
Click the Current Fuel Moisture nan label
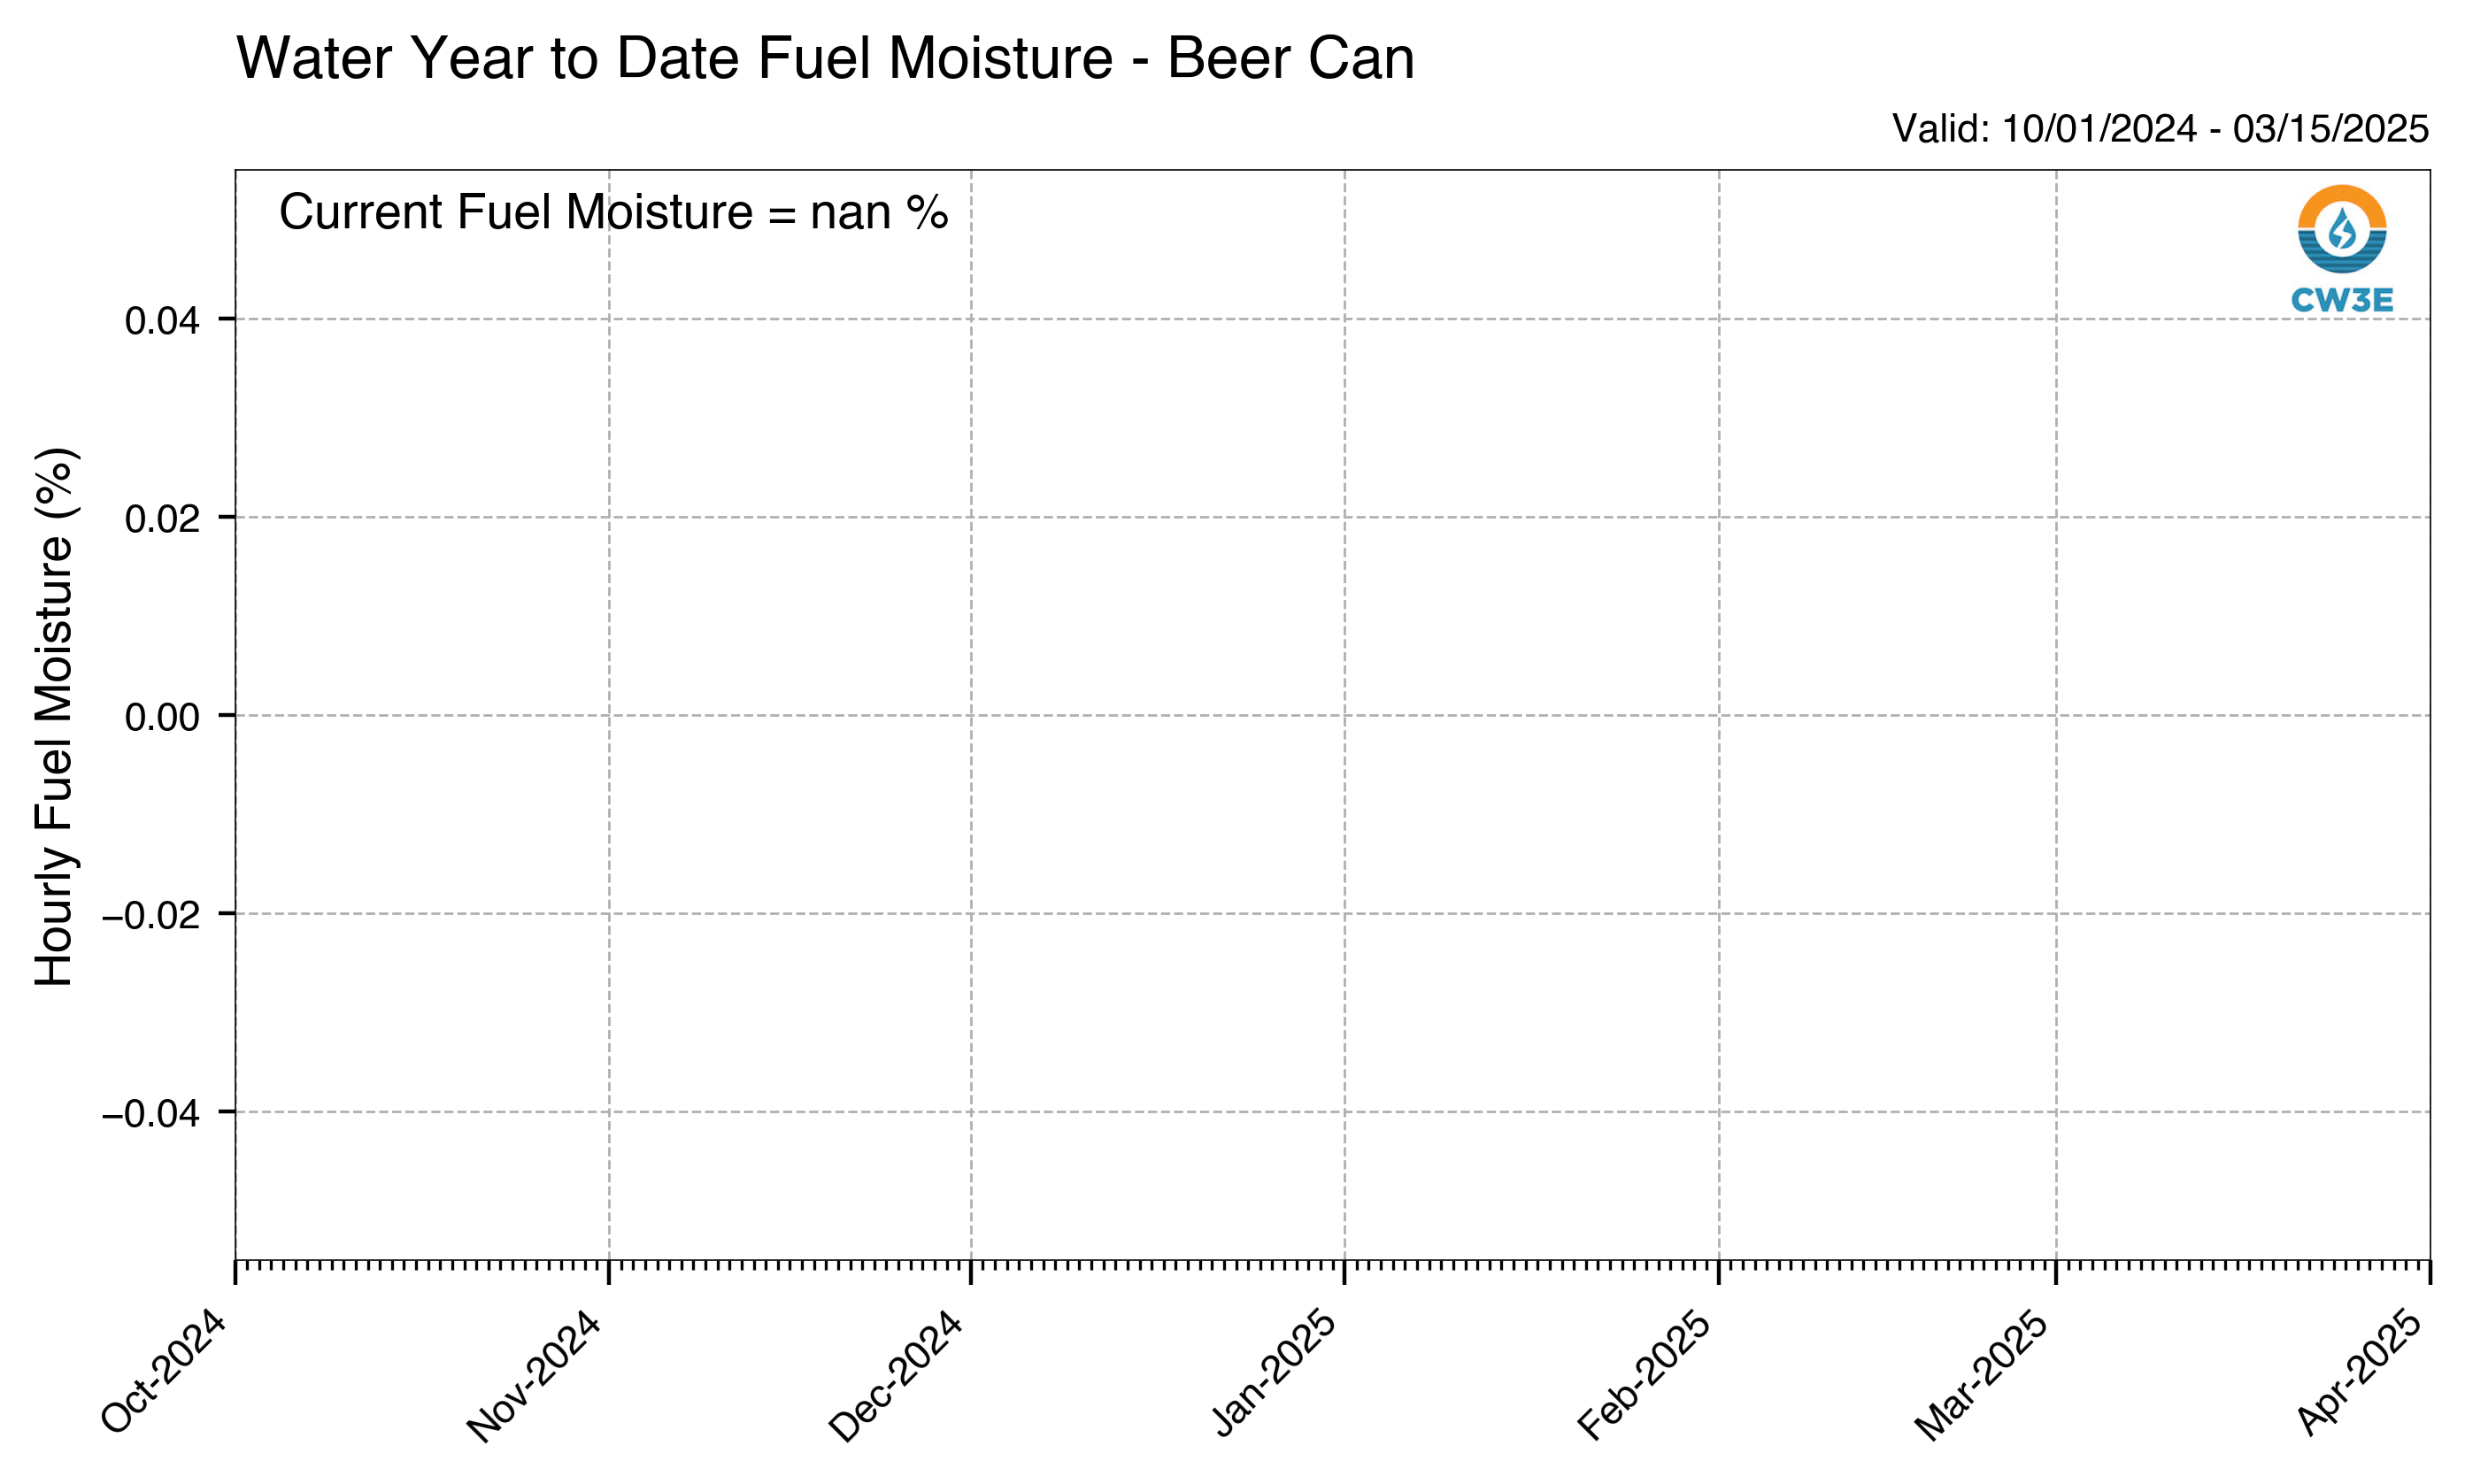[x=613, y=212]
